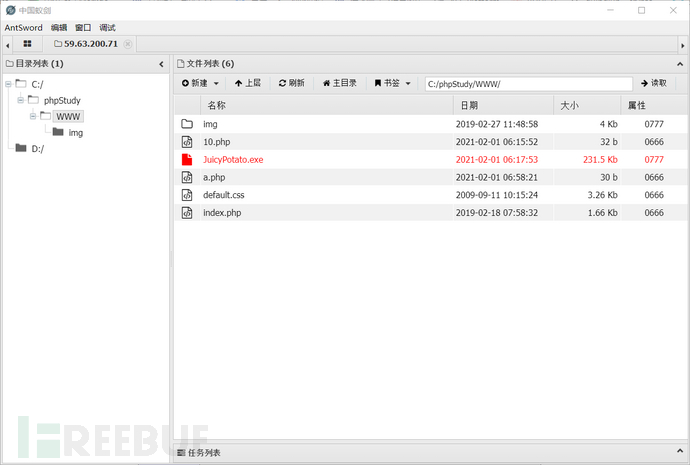Sort by 名称 column header
This screenshot has height=465, width=690.
(x=327, y=106)
